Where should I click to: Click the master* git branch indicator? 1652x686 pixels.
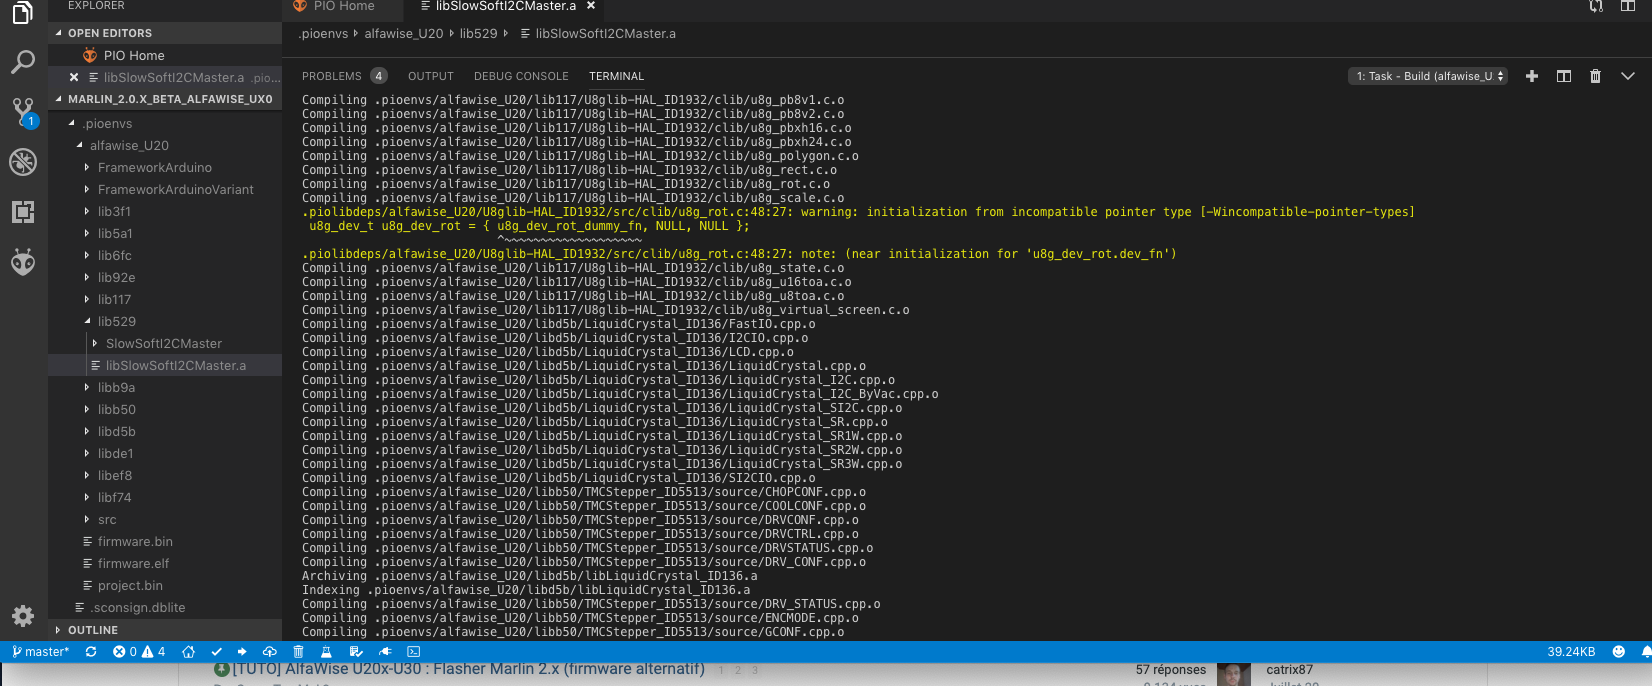(x=40, y=652)
